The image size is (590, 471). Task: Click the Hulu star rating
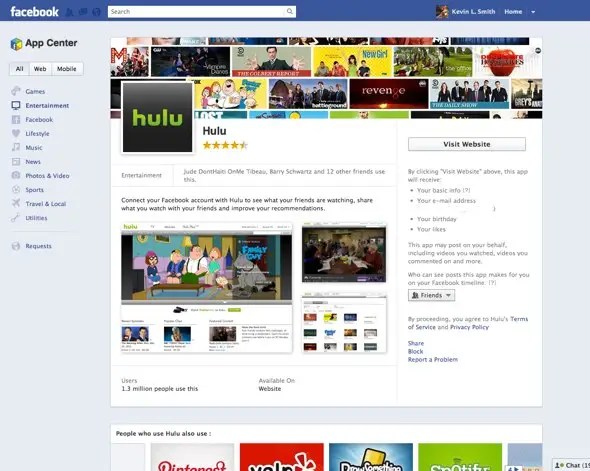pyautogui.click(x=225, y=145)
